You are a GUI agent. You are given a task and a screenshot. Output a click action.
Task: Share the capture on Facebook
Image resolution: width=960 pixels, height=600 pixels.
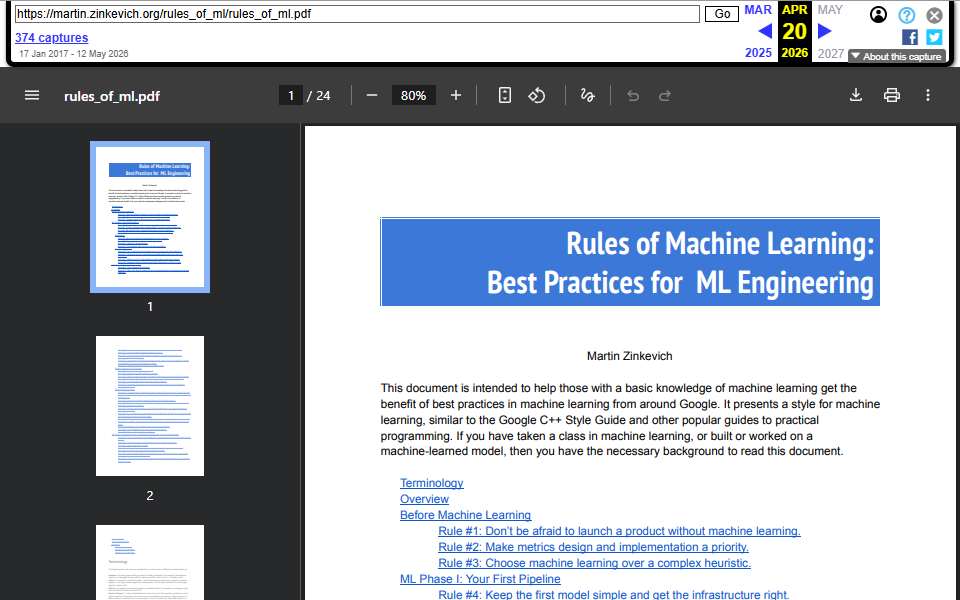pyautogui.click(x=910, y=37)
